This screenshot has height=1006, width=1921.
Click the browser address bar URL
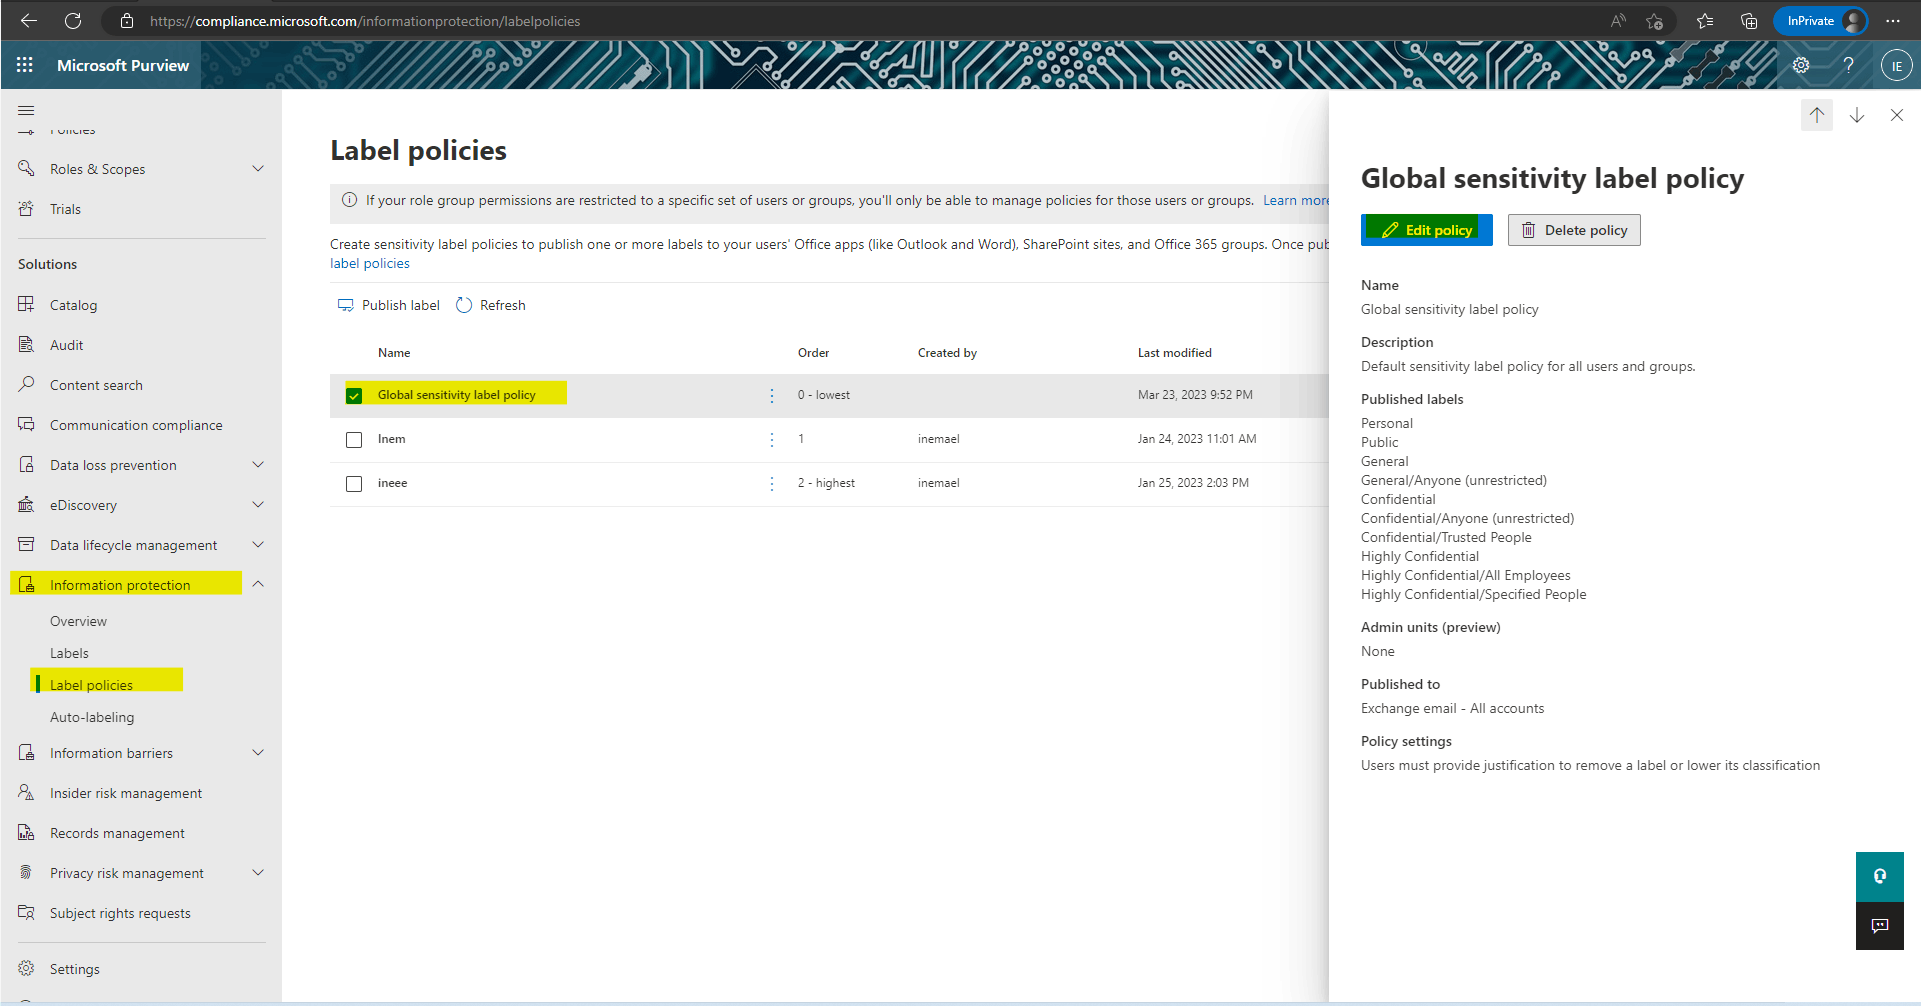coord(364,21)
